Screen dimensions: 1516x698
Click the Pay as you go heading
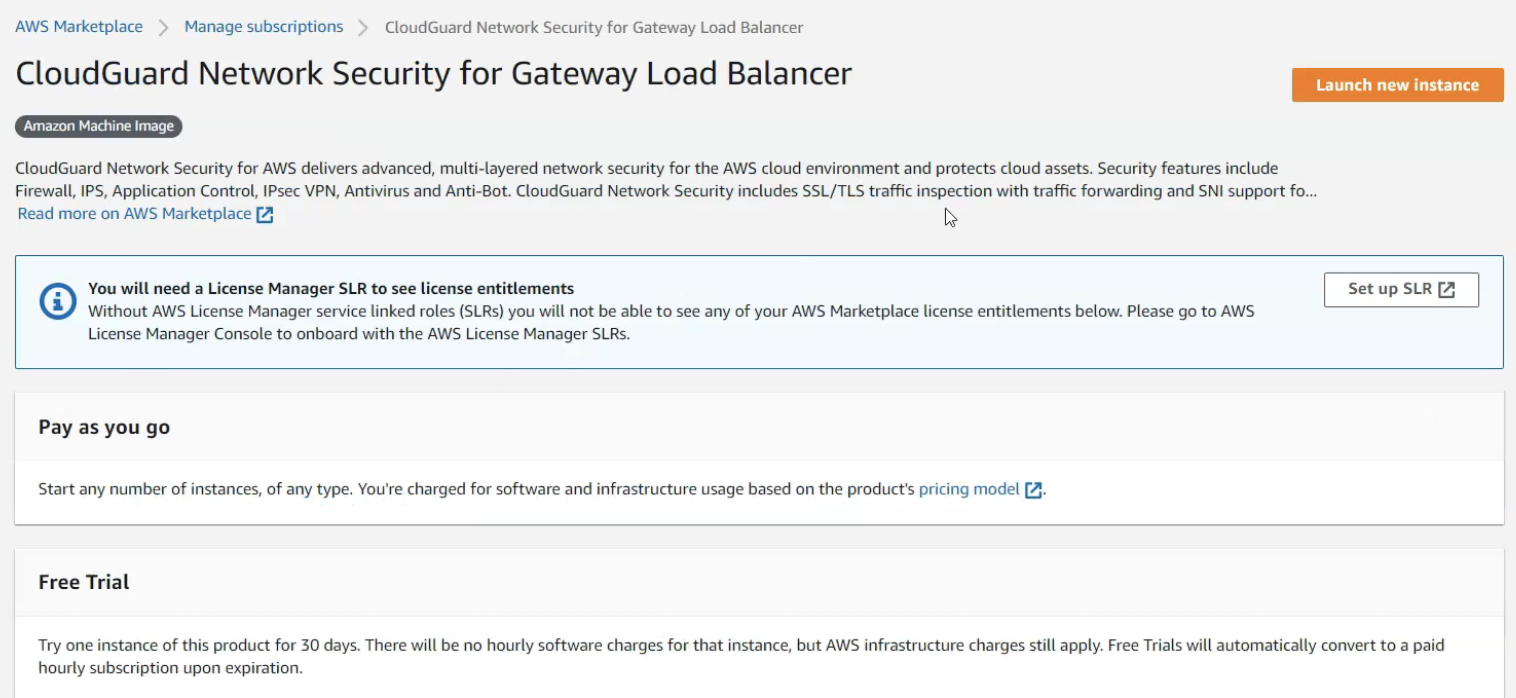[104, 427]
